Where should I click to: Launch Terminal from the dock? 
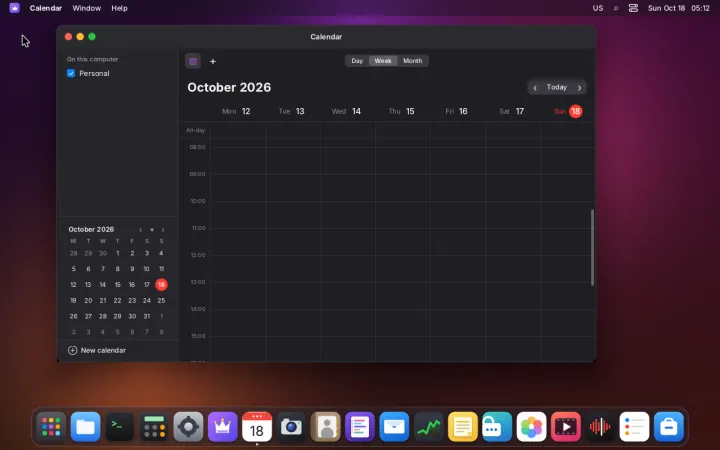[x=120, y=427]
